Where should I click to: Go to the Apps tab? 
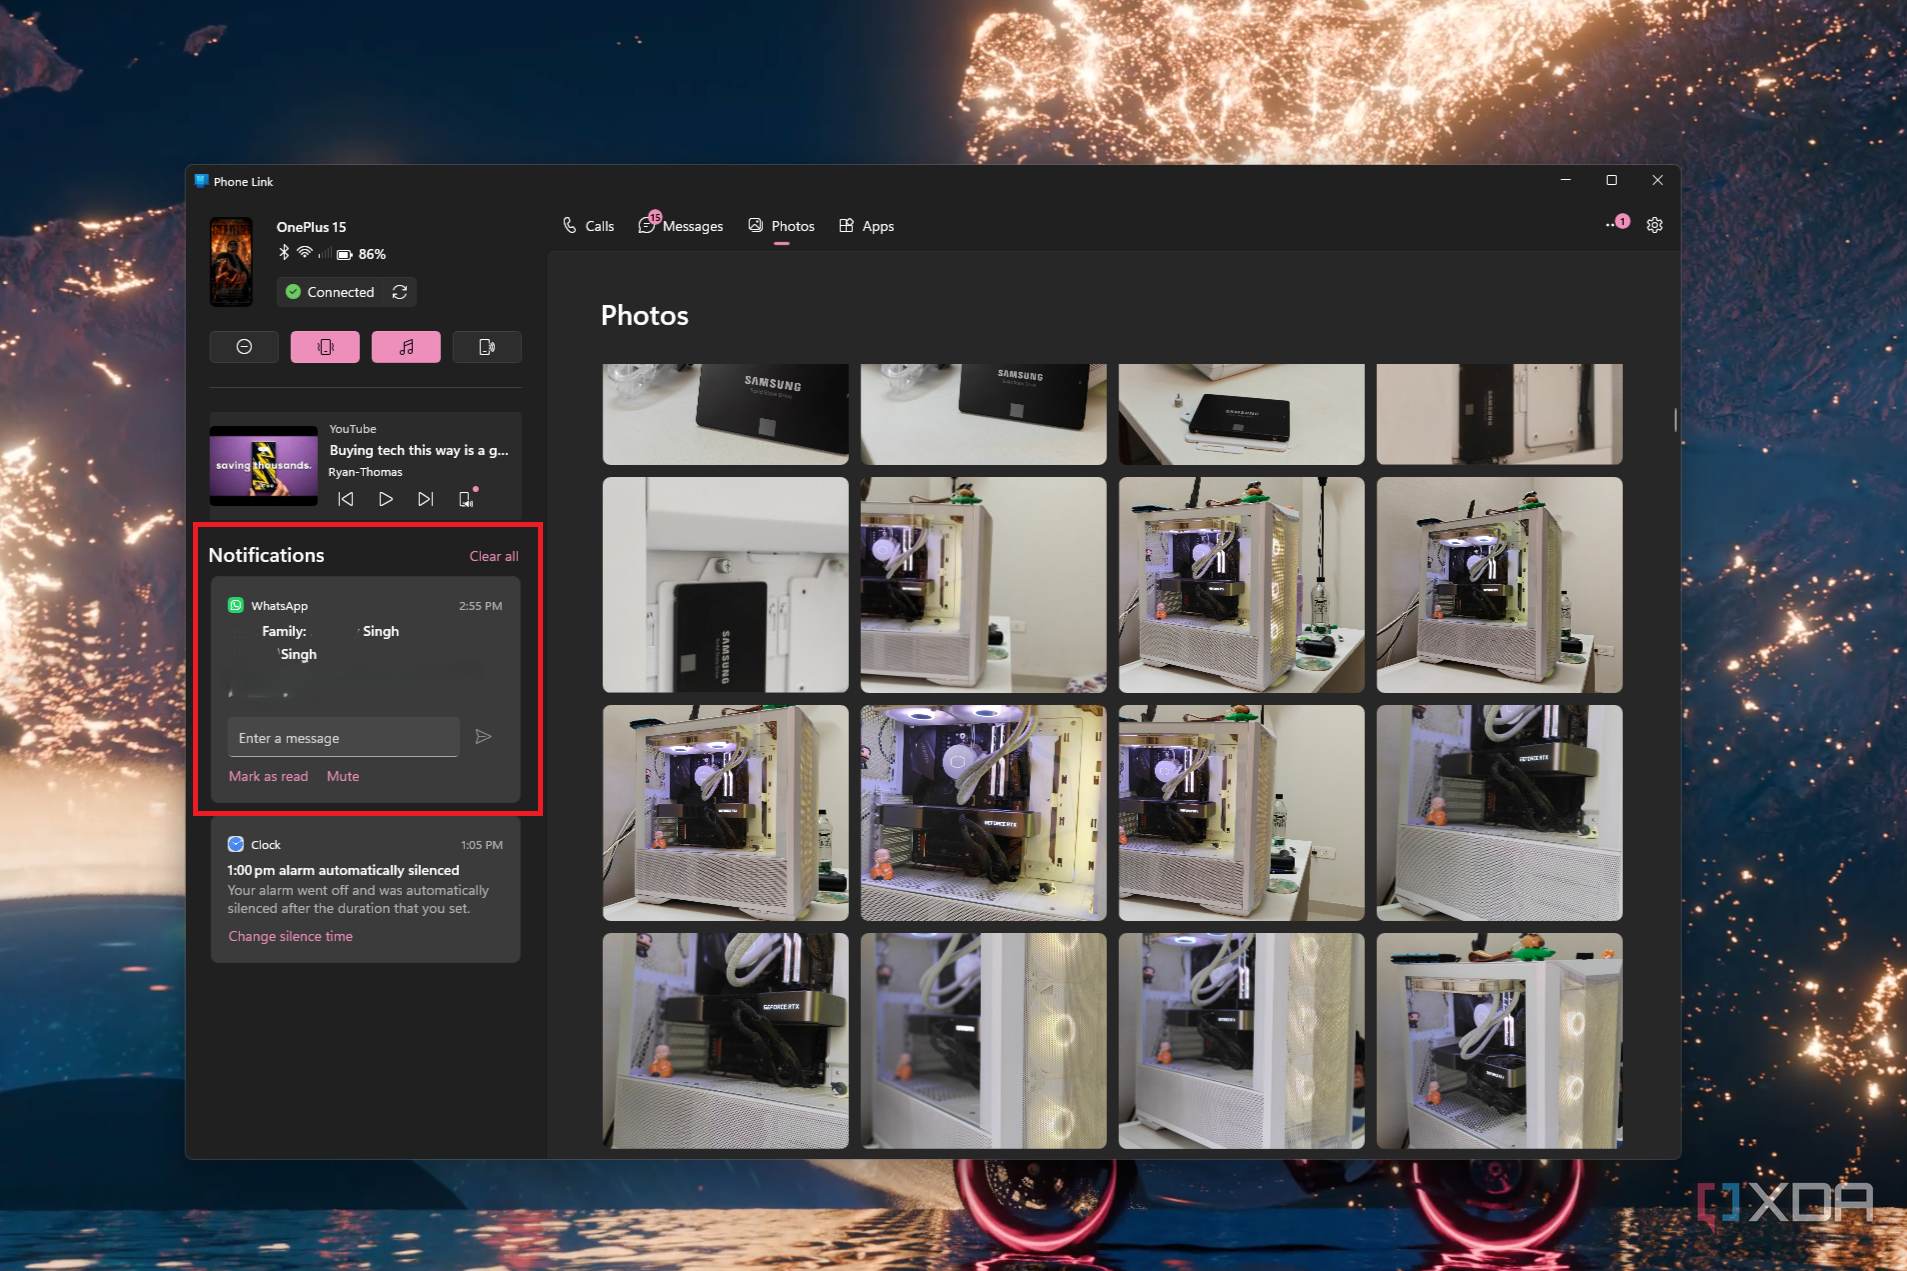[866, 226]
